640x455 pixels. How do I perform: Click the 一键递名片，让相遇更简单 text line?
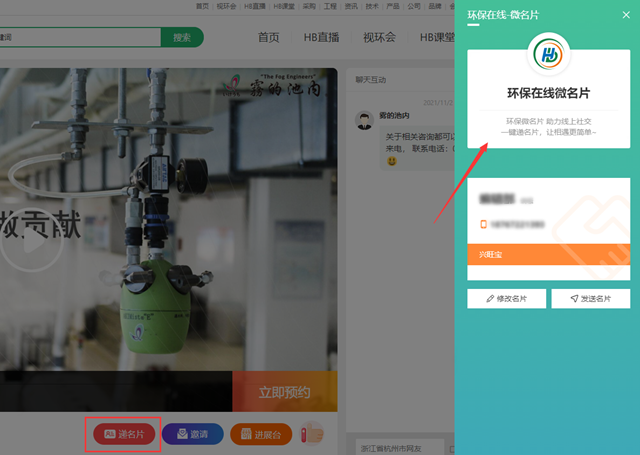549,132
